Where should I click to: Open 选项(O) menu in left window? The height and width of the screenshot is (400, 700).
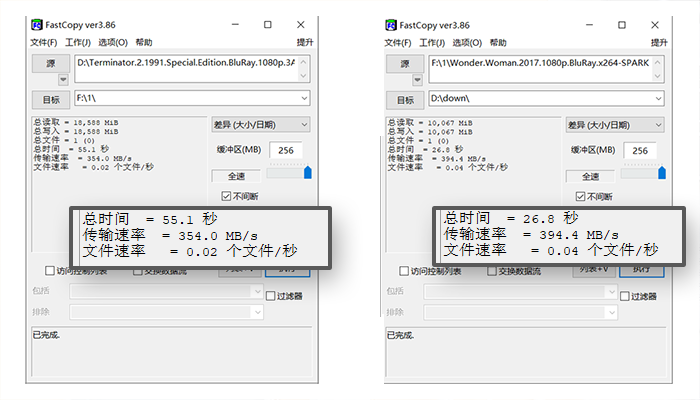point(113,42)
